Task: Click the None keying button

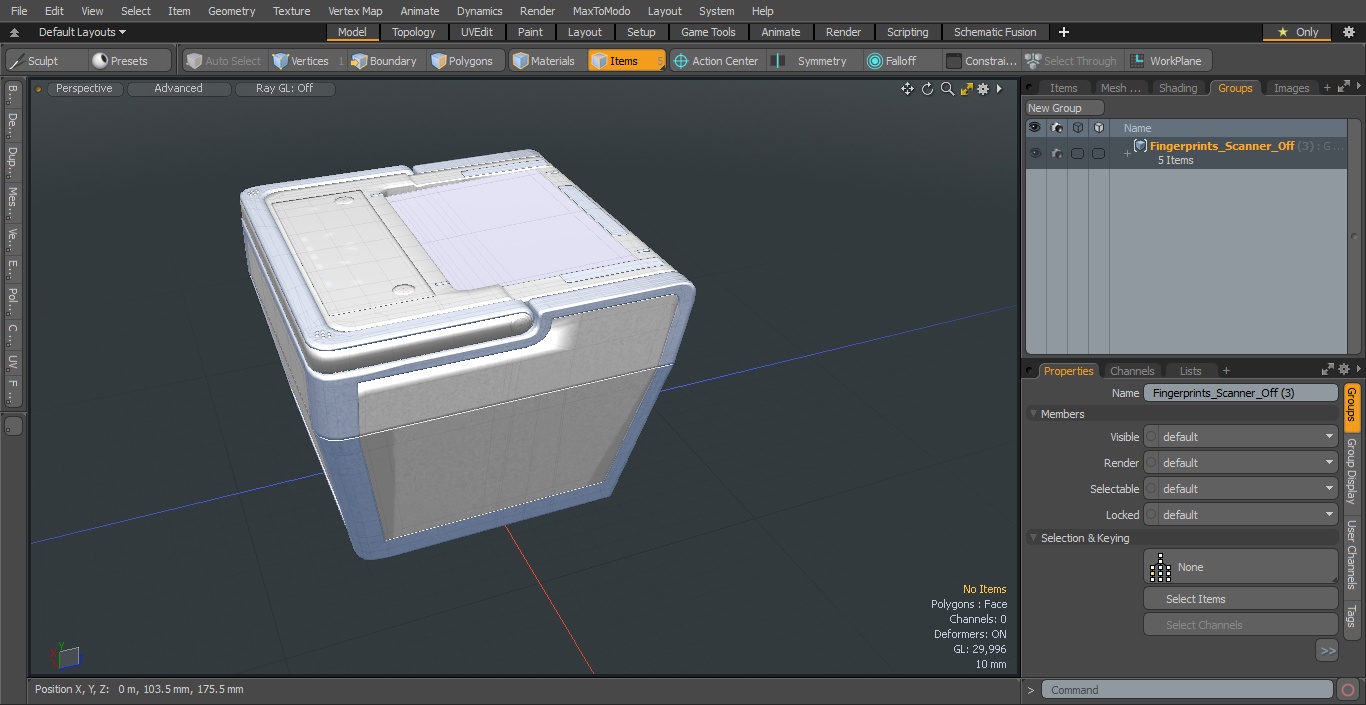Action: point(1240,567)
